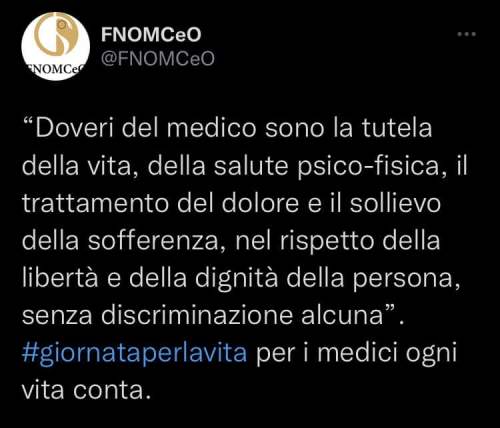Click the line "libertà e della dignità della persona"

(238, 278)
